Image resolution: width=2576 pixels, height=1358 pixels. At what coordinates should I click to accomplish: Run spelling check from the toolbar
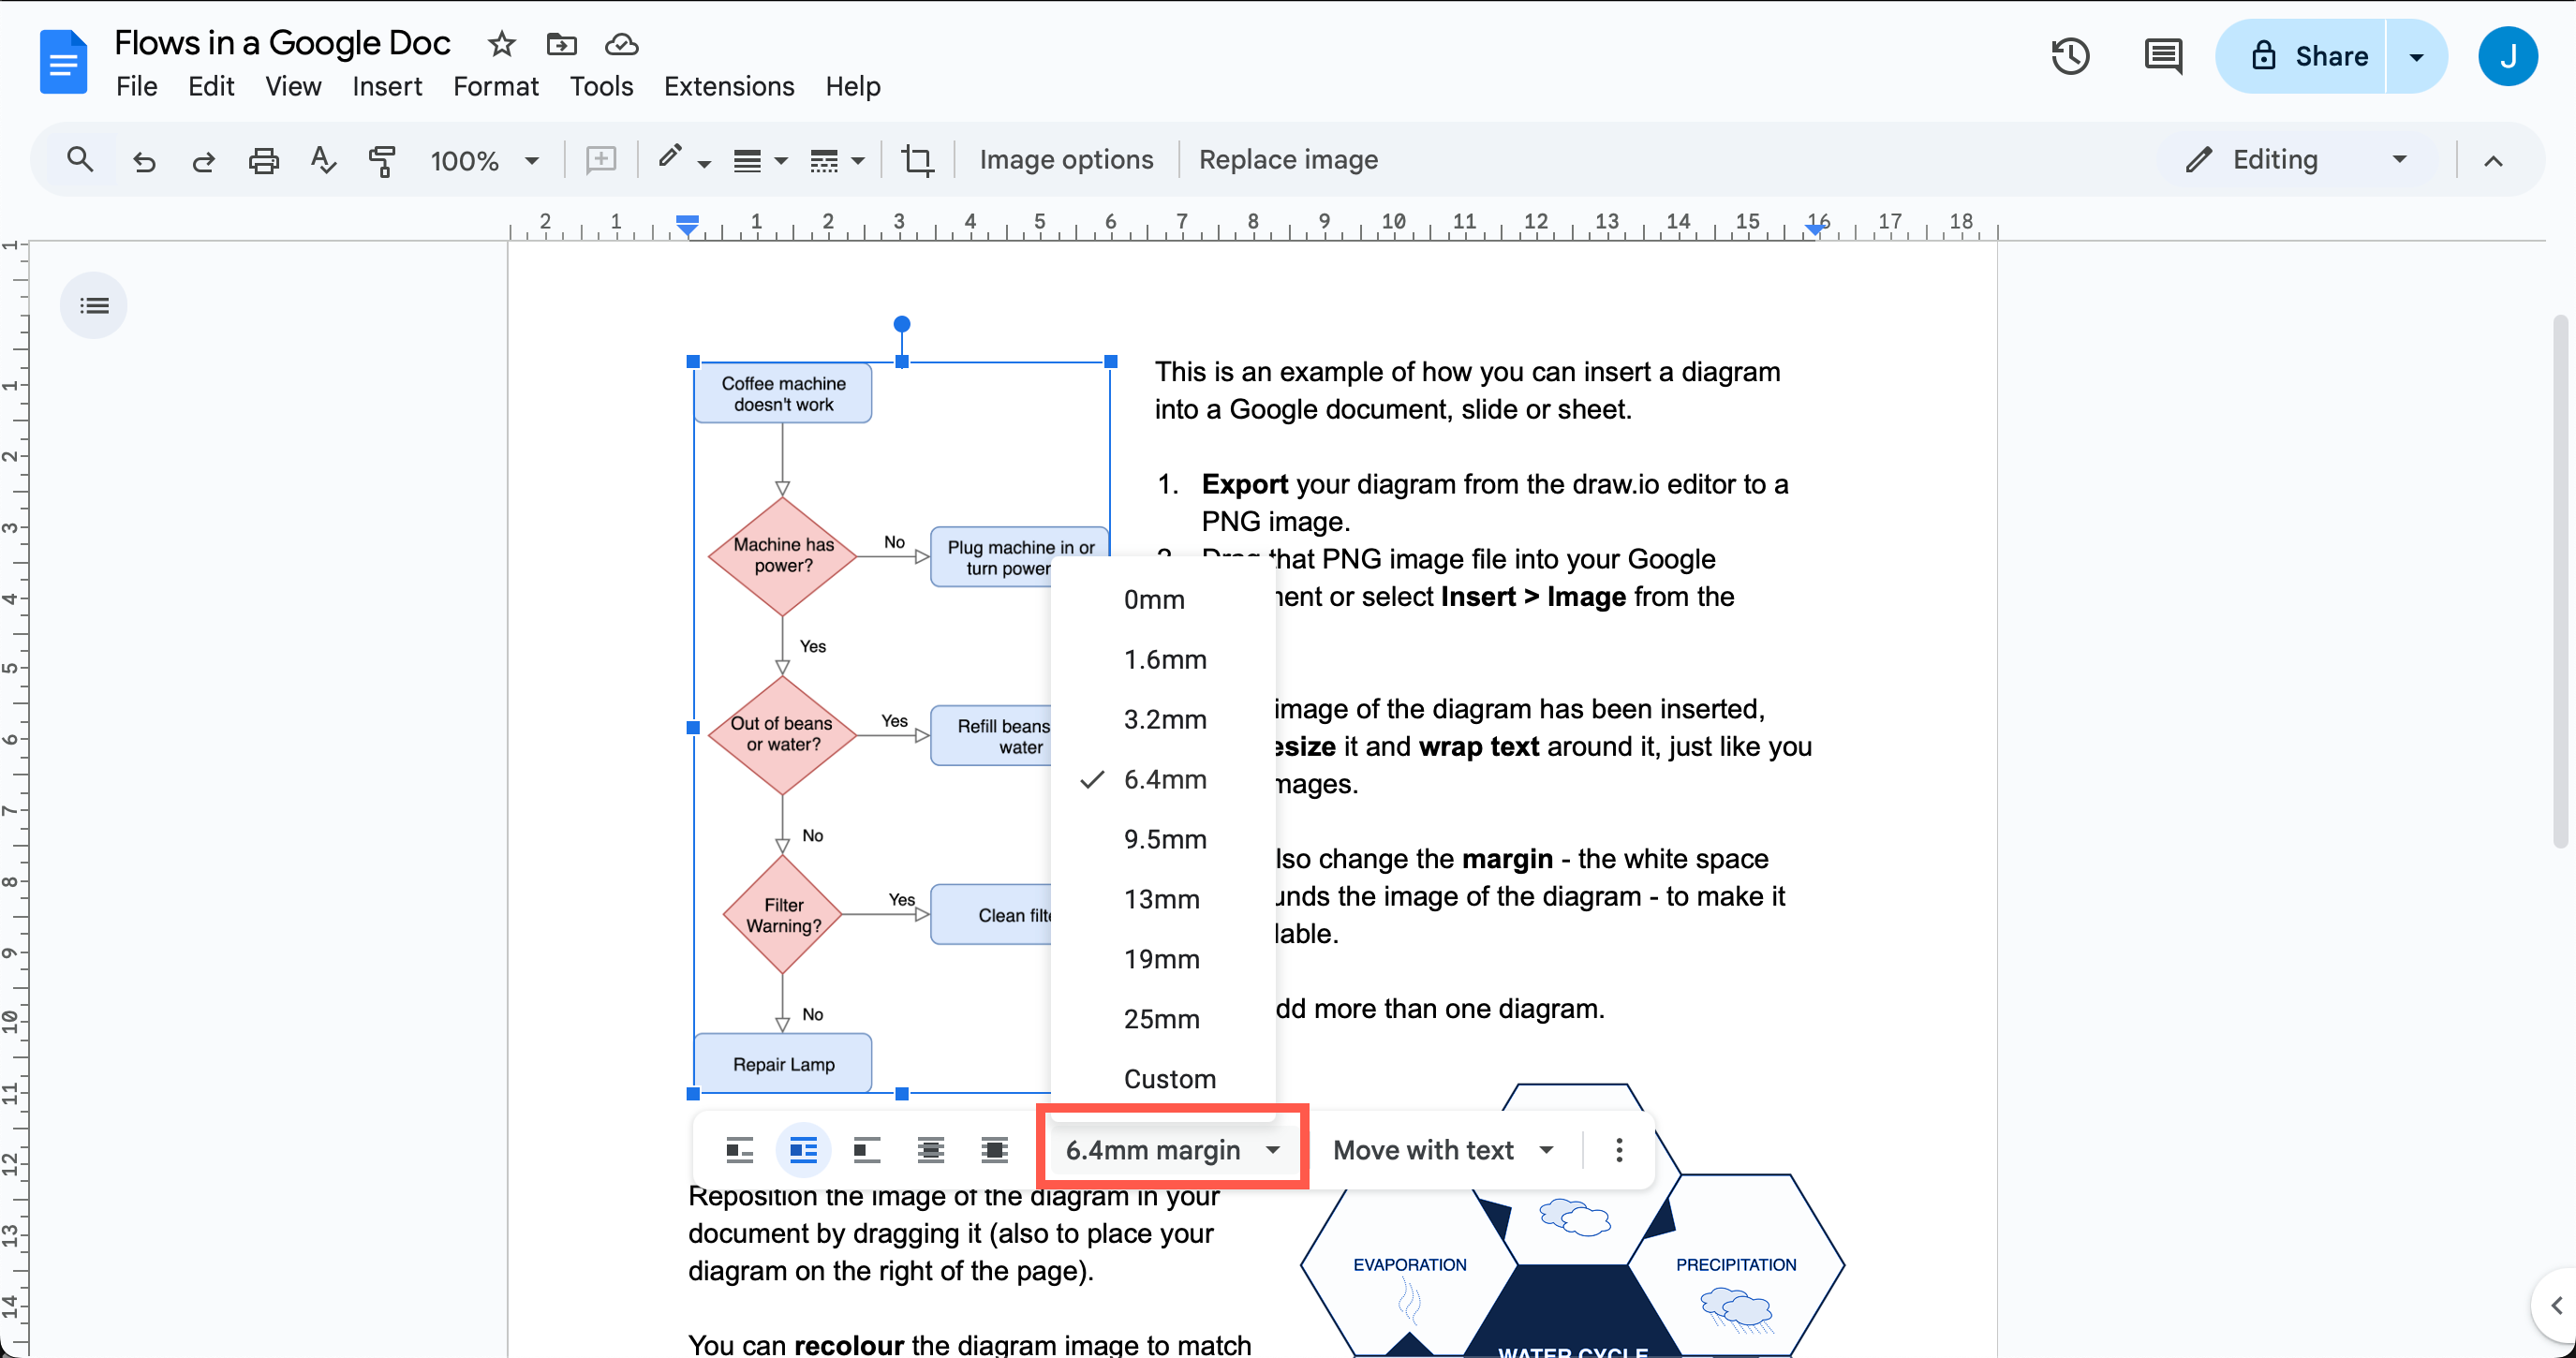322,160
